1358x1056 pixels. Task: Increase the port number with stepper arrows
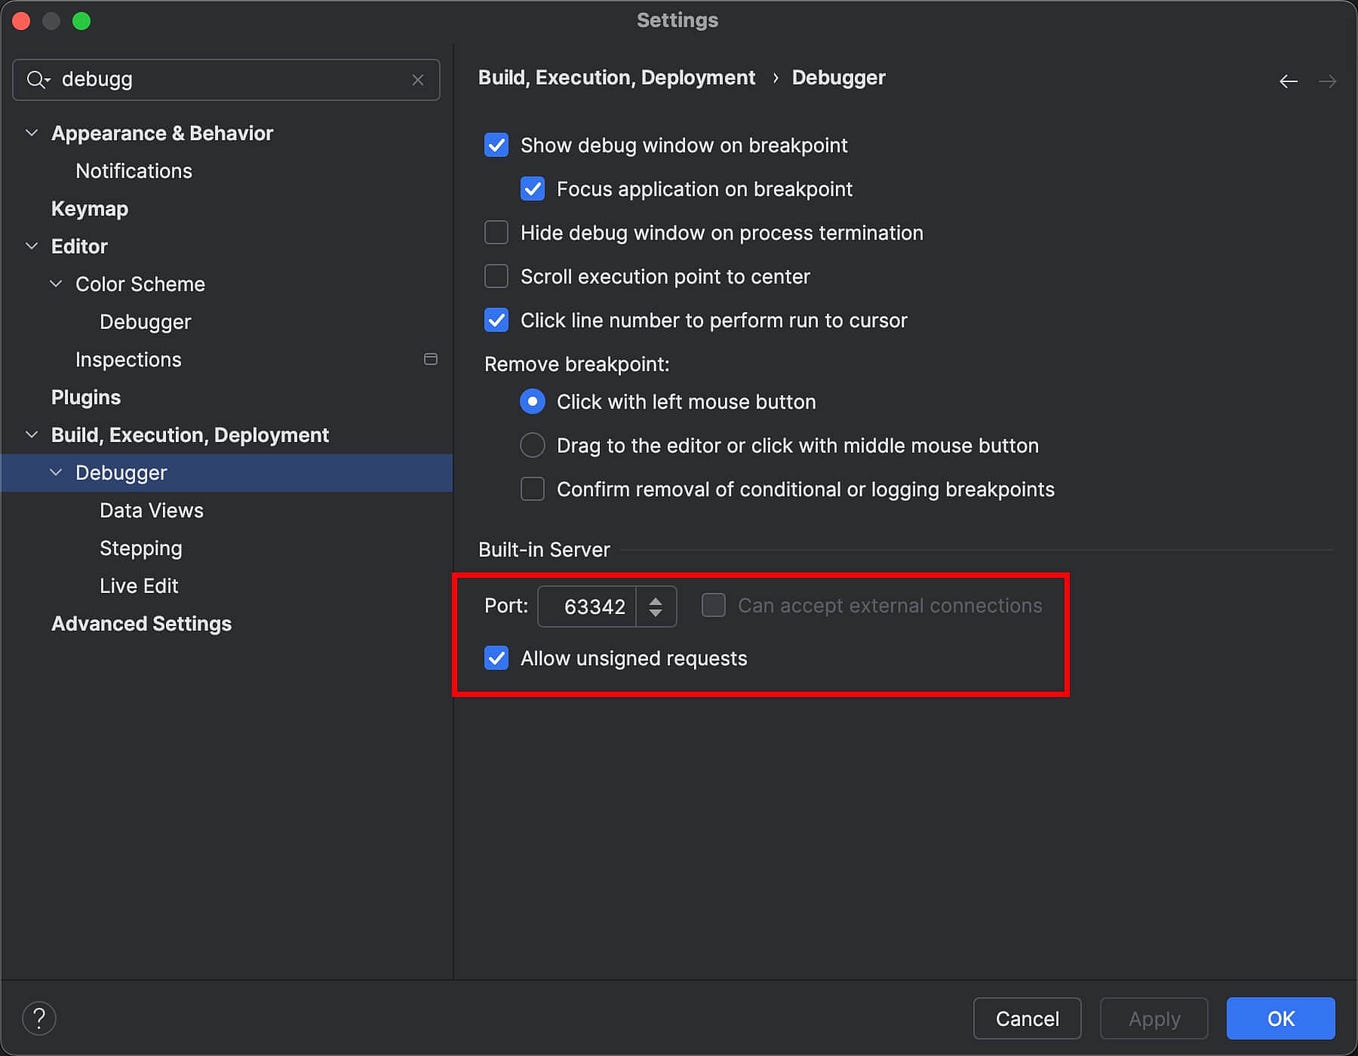click(656, 600)
